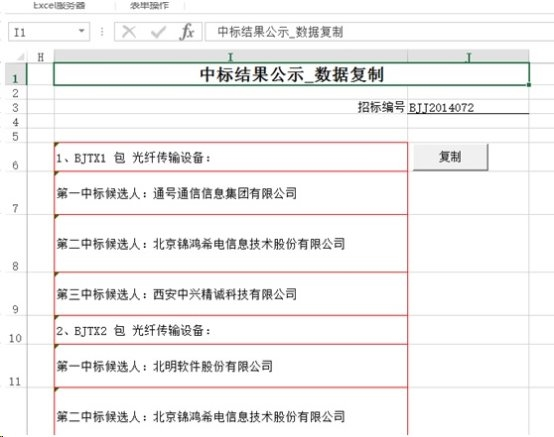Select cell 1、BJTX1 包 光纤传输设备
This screenshot has width=554, height=437.
(x=231, y=157)
